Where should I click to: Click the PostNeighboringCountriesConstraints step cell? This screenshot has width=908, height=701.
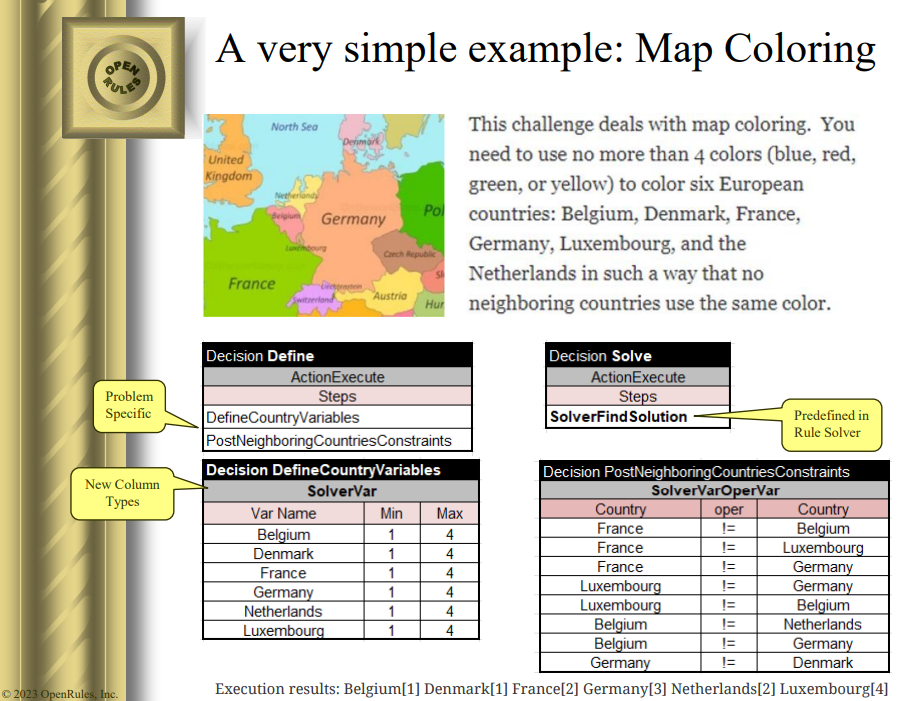[x=337, y=440]
